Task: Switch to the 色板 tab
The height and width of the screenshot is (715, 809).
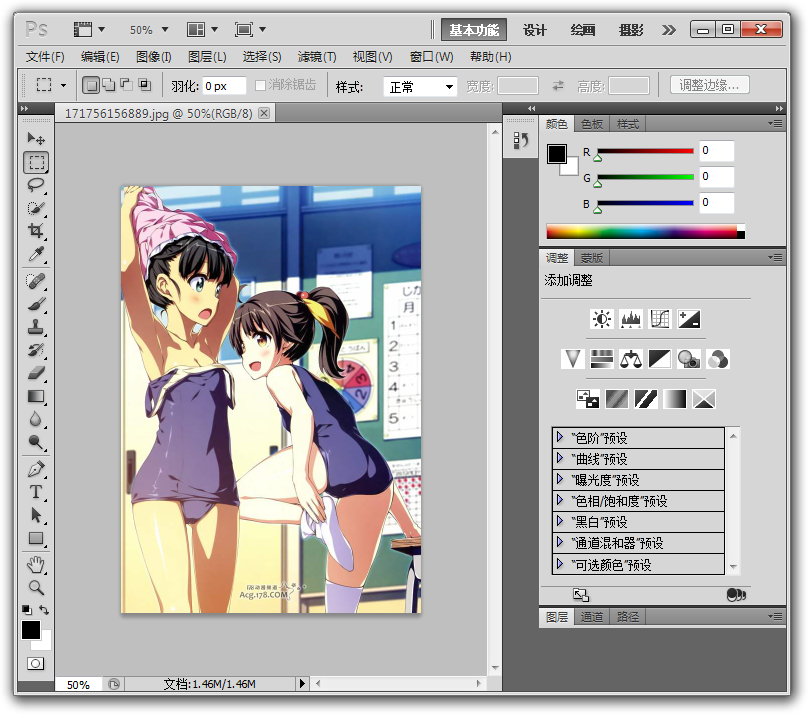Action: [592, 124]
